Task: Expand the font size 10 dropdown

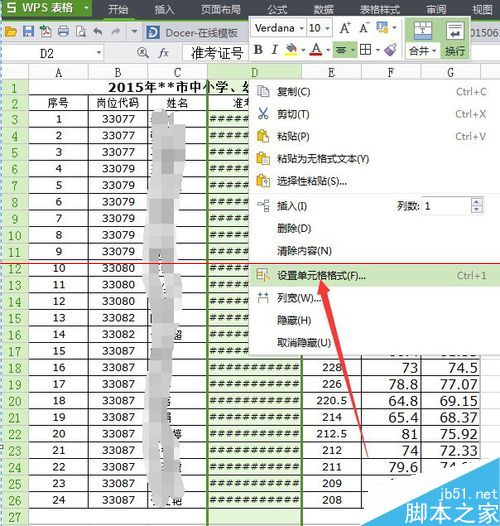Action: (328, 28)
